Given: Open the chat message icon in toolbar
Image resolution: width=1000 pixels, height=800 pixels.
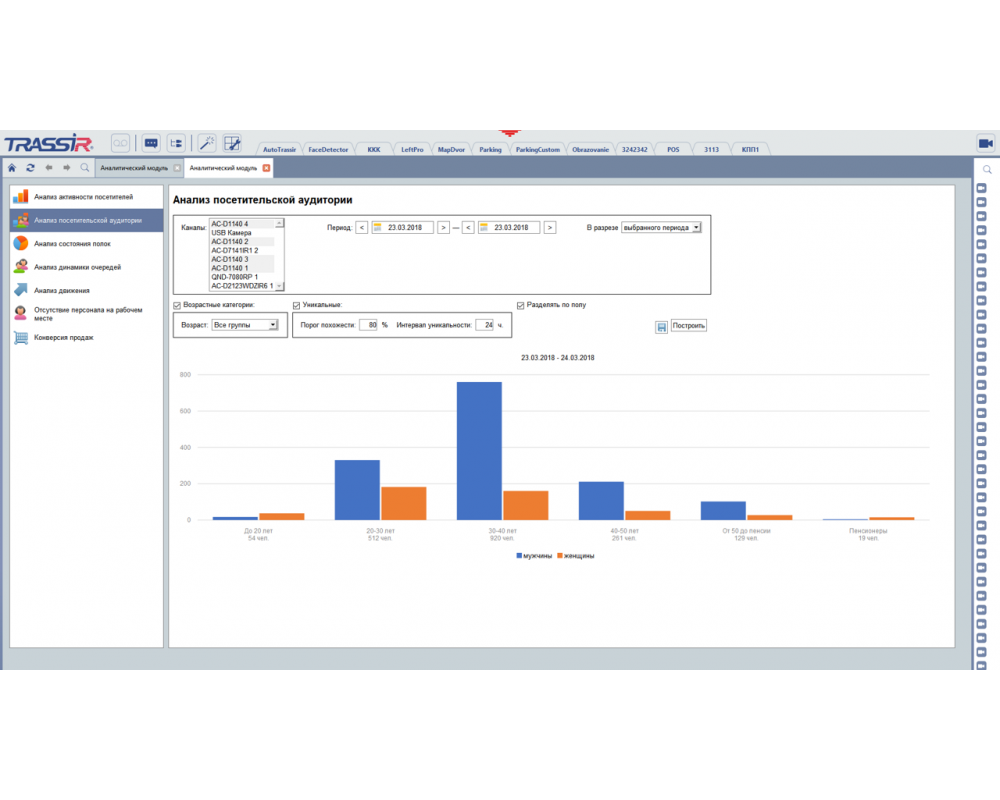Looking at the screenshot, I should click(x=151, y=143).
